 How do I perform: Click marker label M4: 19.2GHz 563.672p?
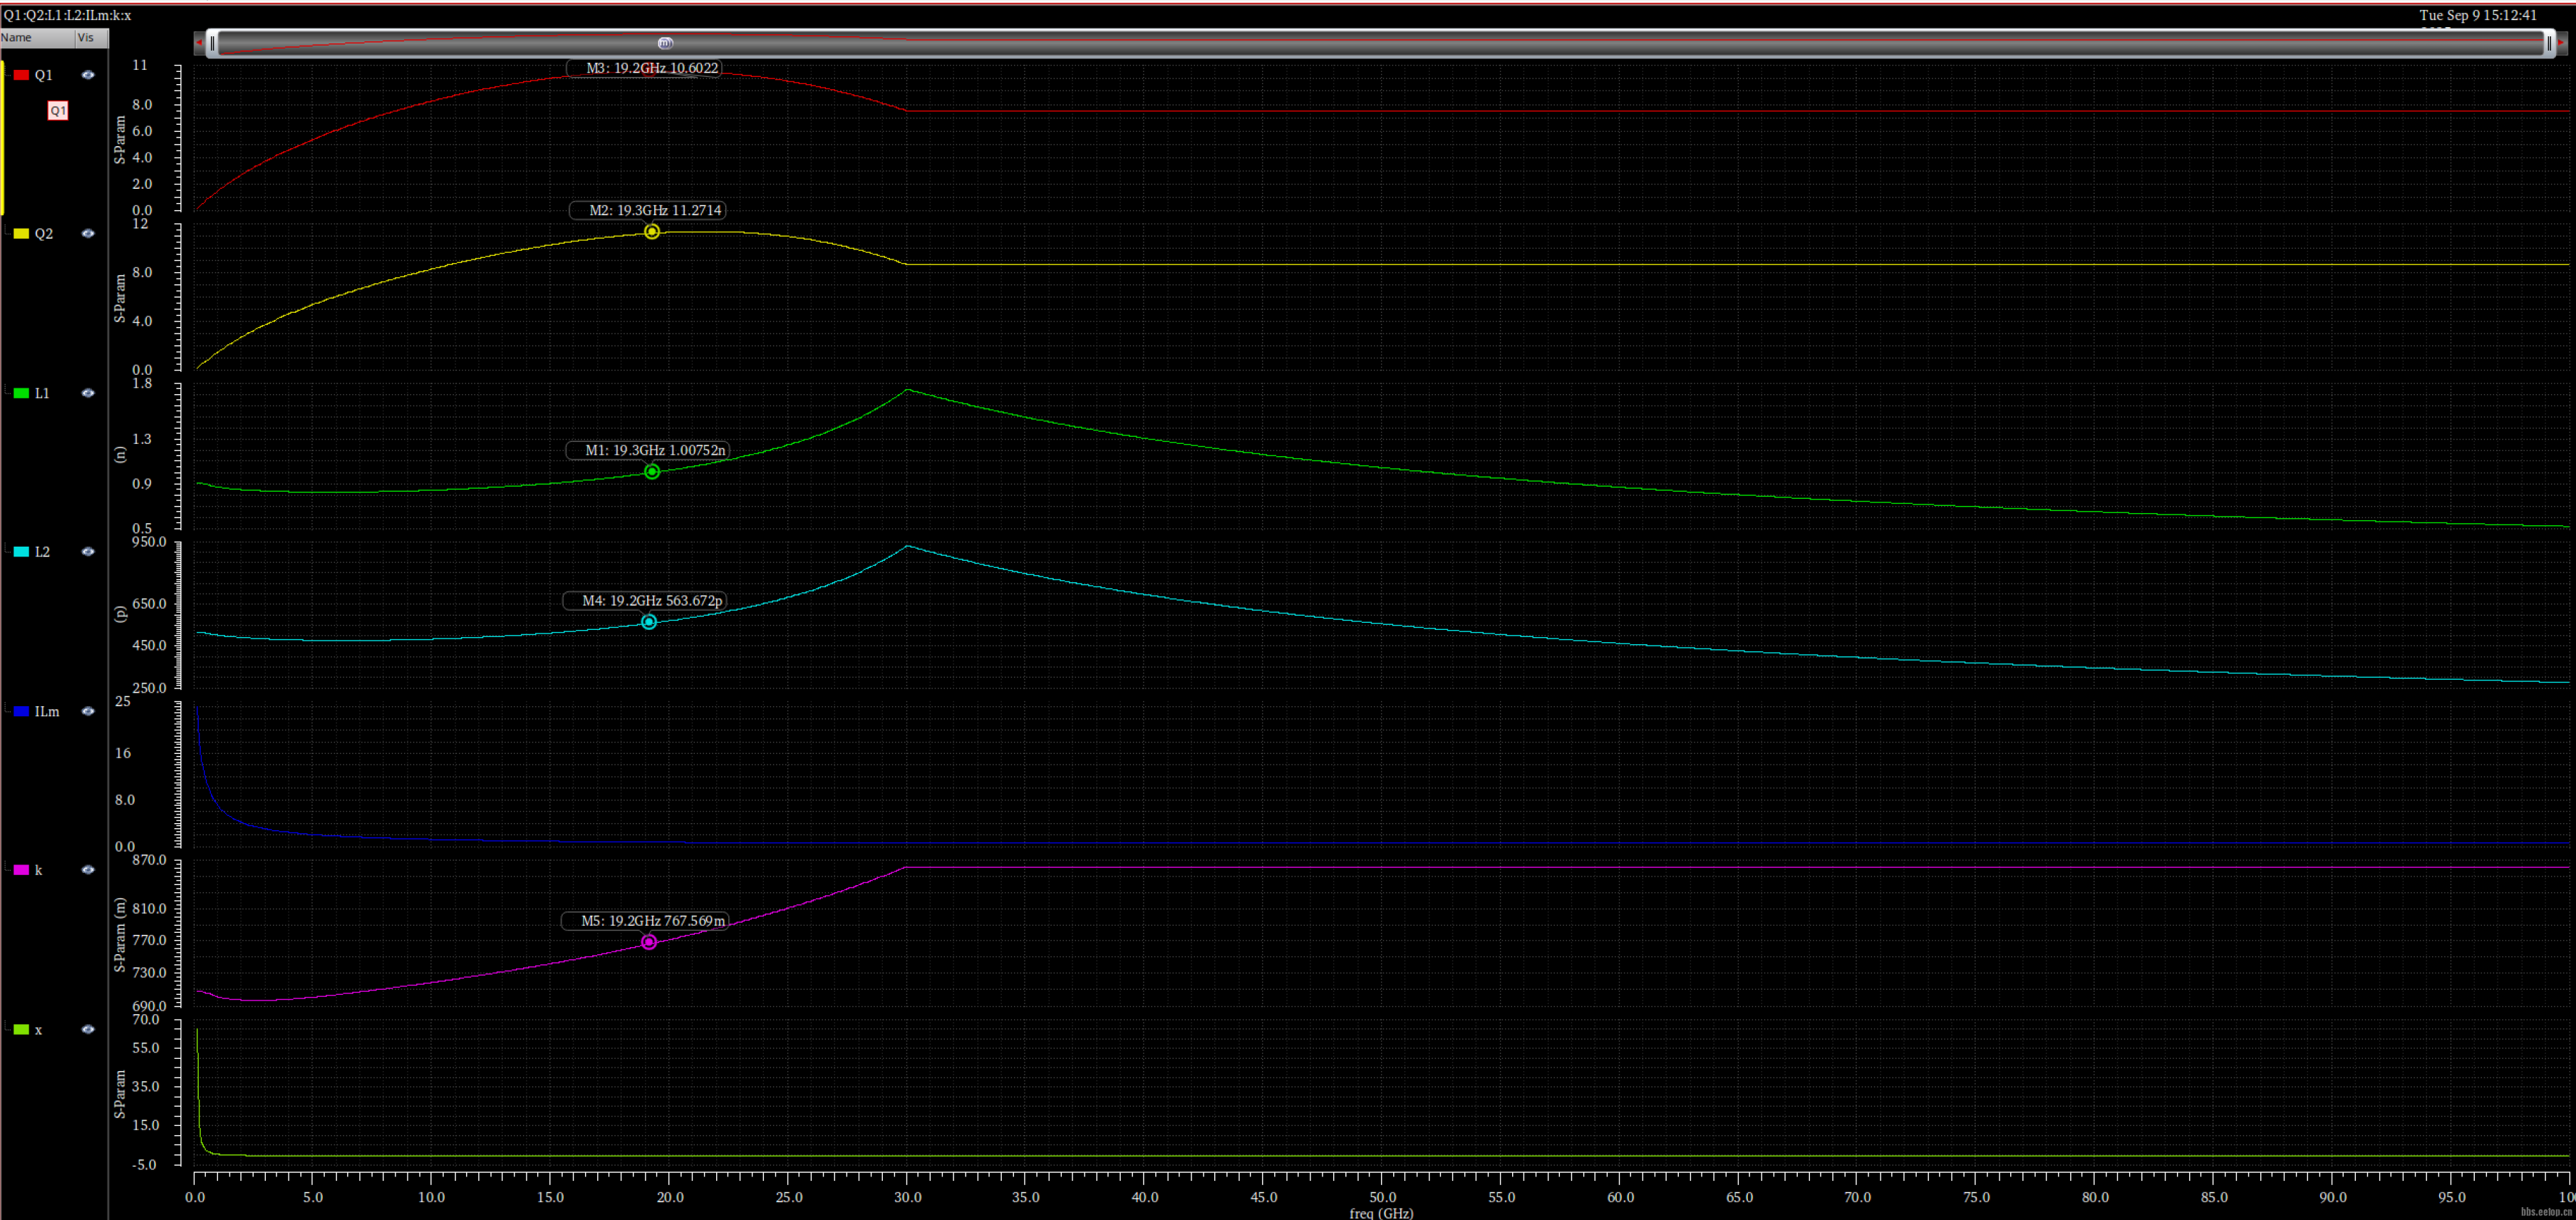coord(644,600)
